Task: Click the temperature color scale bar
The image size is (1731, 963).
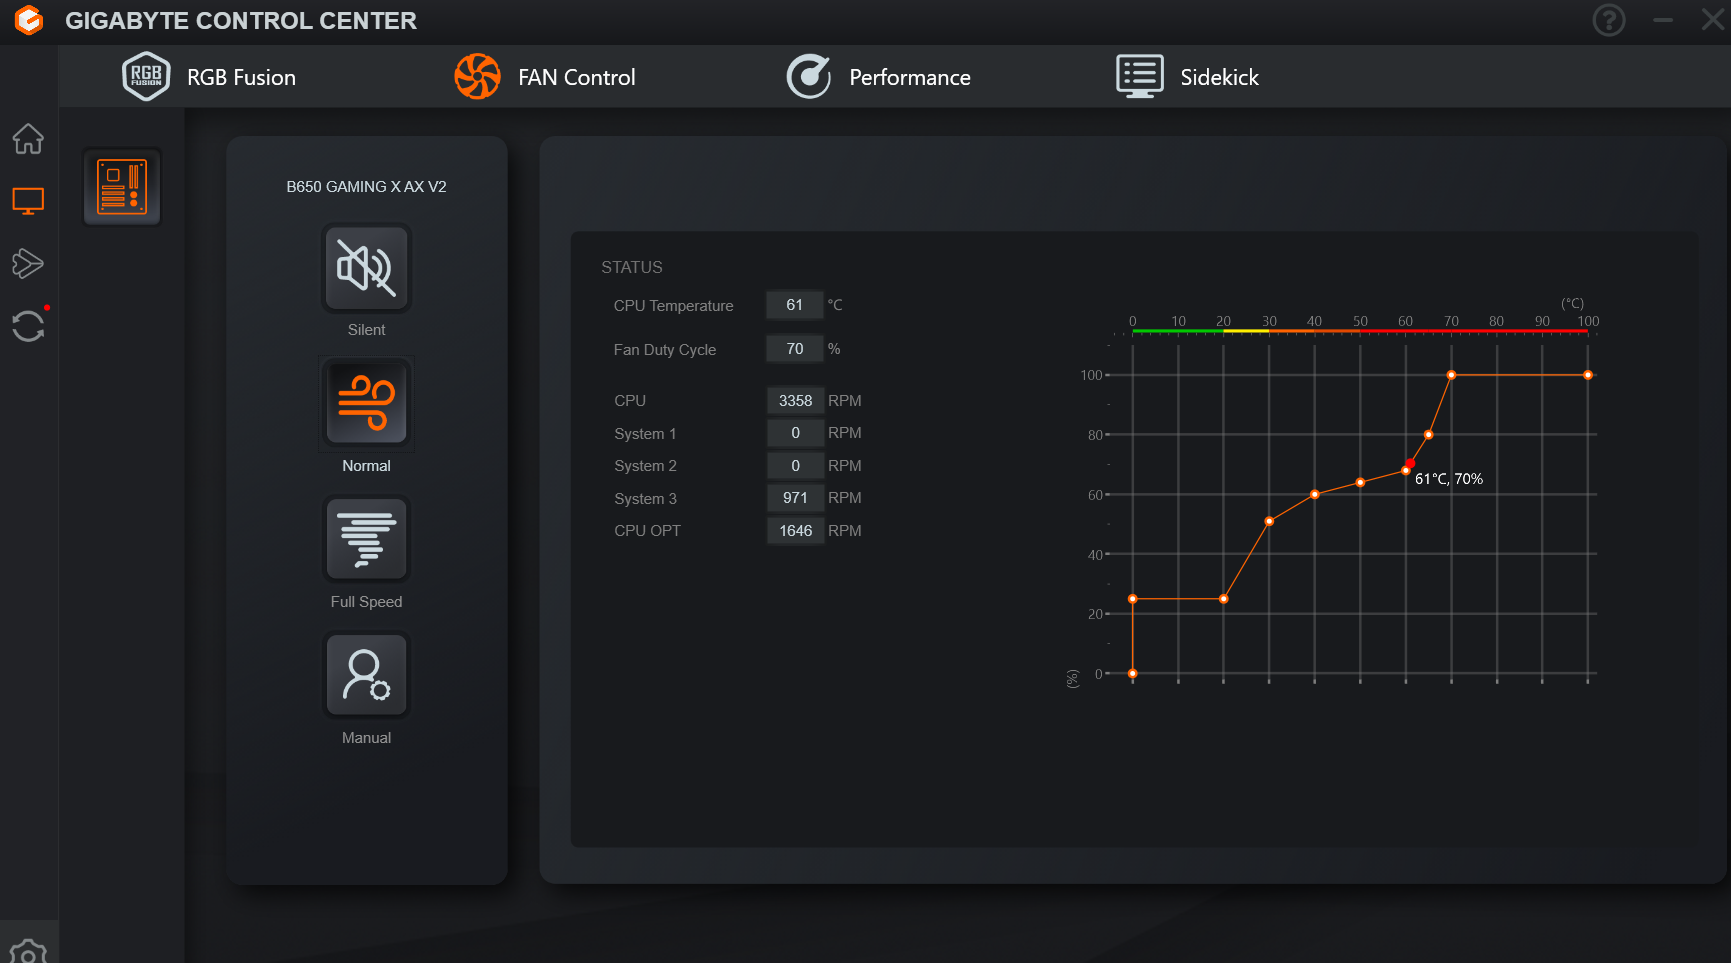Action: click(x=1360, y=331)
